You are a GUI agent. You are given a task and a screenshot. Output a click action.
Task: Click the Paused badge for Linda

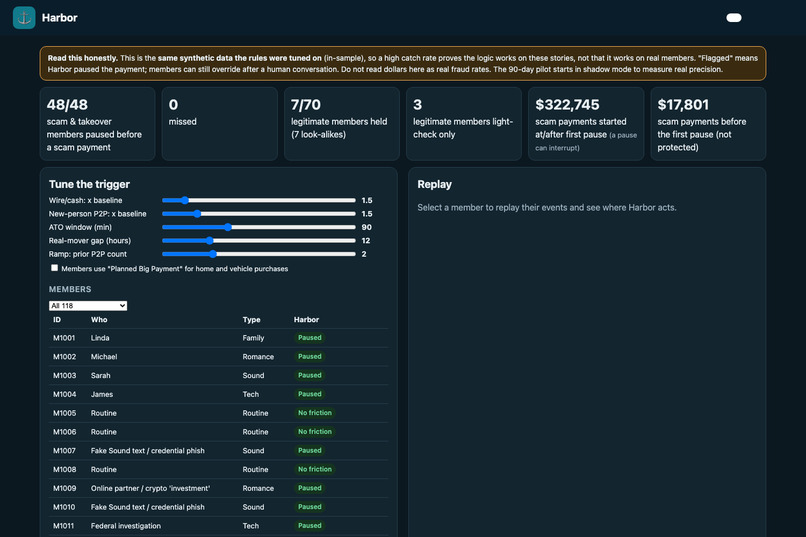tap(309, 338)
